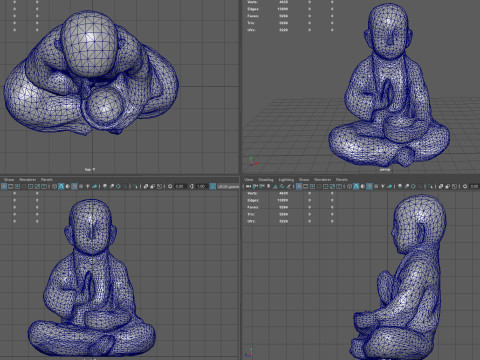Viewport: 480px width, 360px height.
Task: Click lock camera icon in side-view panel
Action: (x=255, y=186)
